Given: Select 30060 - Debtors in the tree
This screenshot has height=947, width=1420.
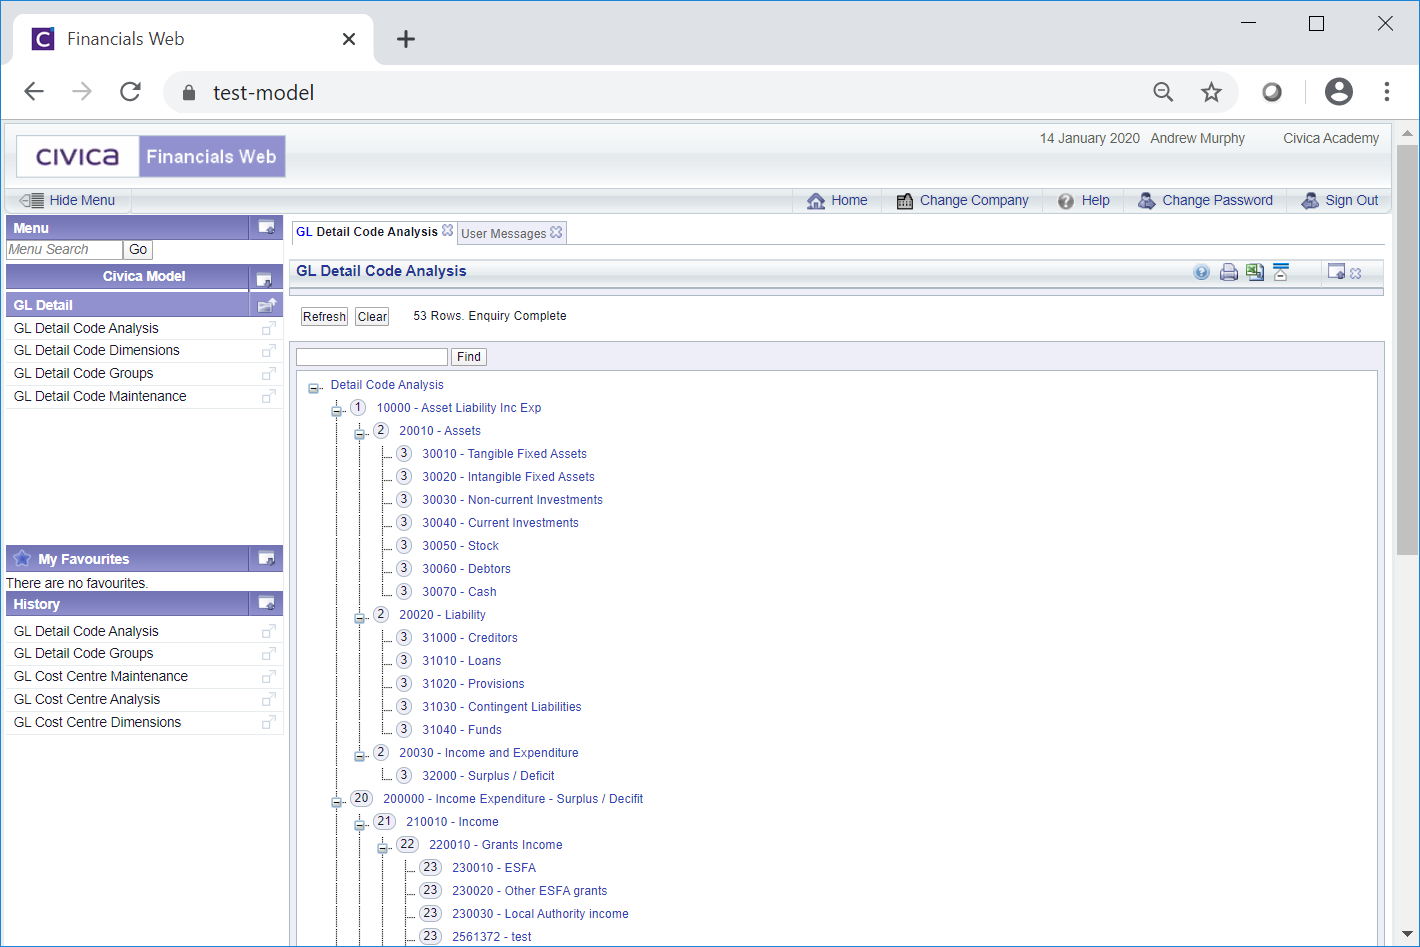Looking at the screenshot, I should (x=466, y=569).
